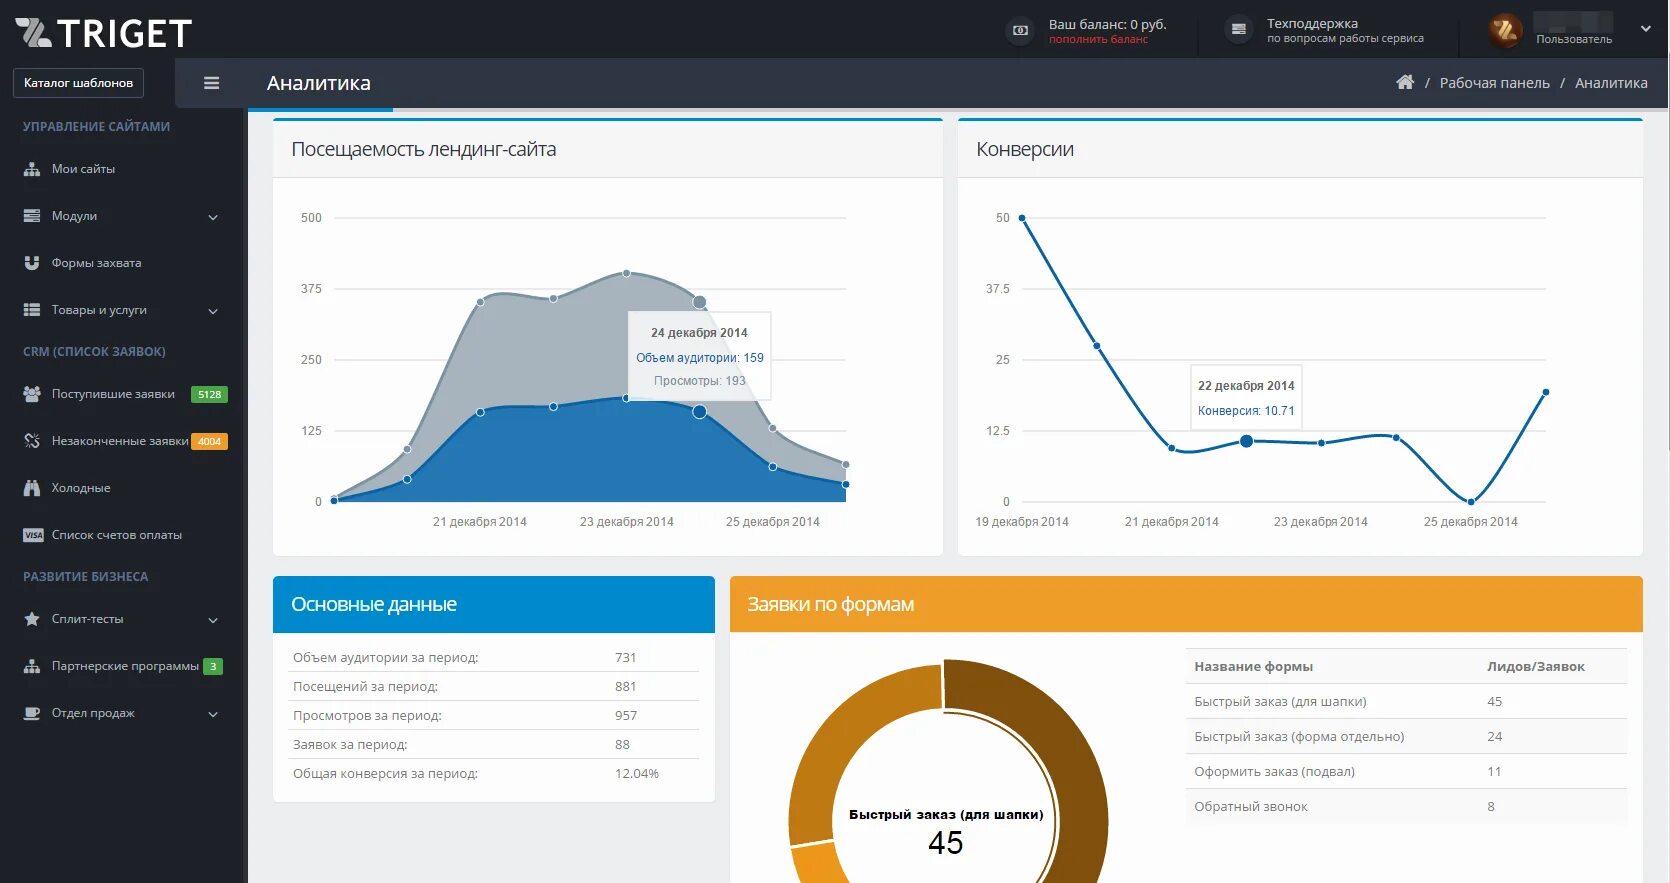Click the Товары и услуги list icon
Viewport: 1670px width, 883px height.
[32, 310]
